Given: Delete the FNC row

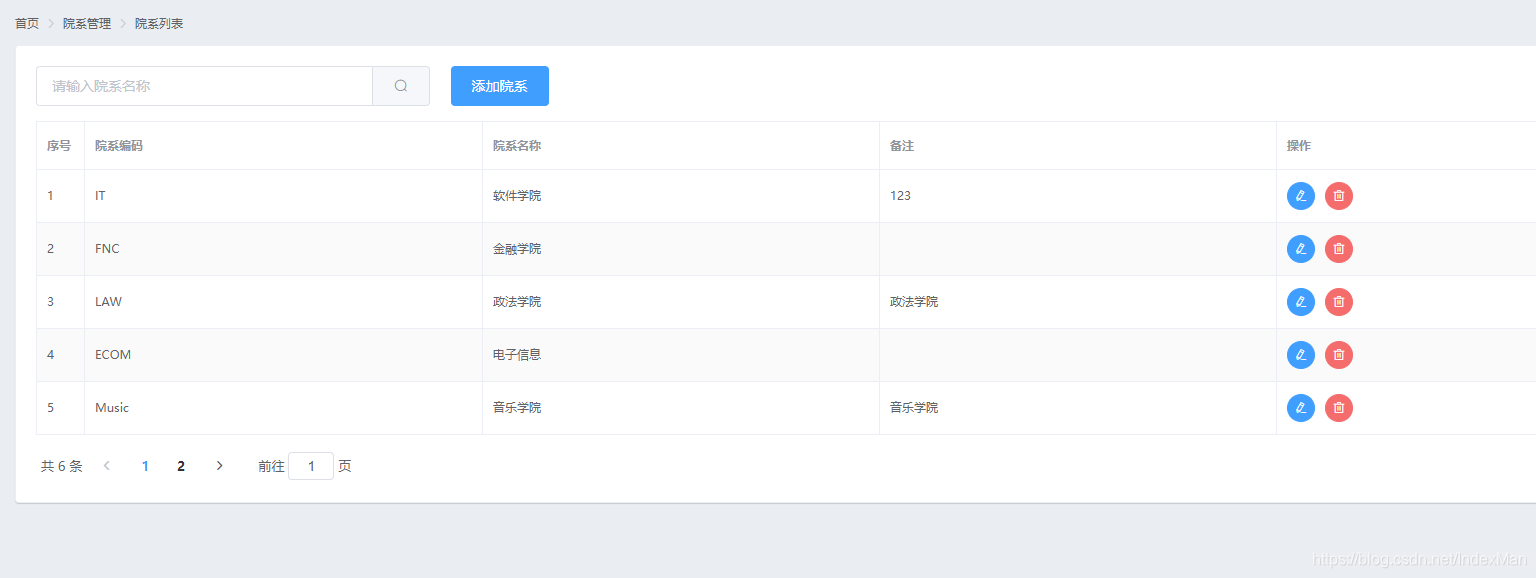Looking at the screenshot, I should tap(1339, 249).
